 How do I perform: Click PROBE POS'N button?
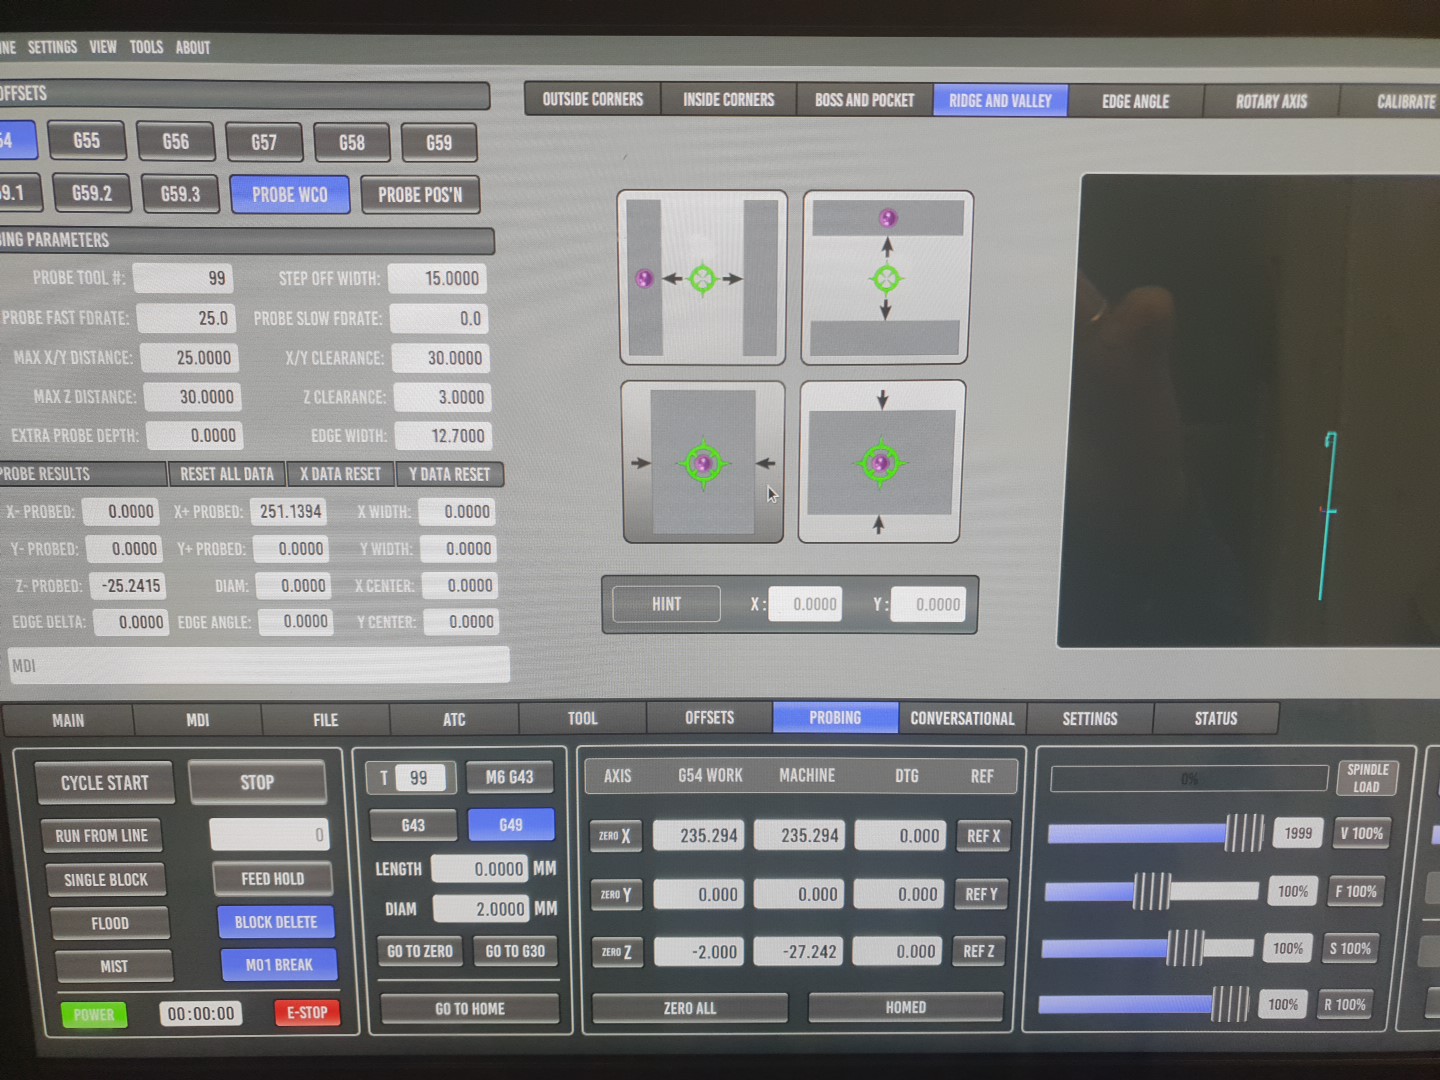click(x=420, y=195)
